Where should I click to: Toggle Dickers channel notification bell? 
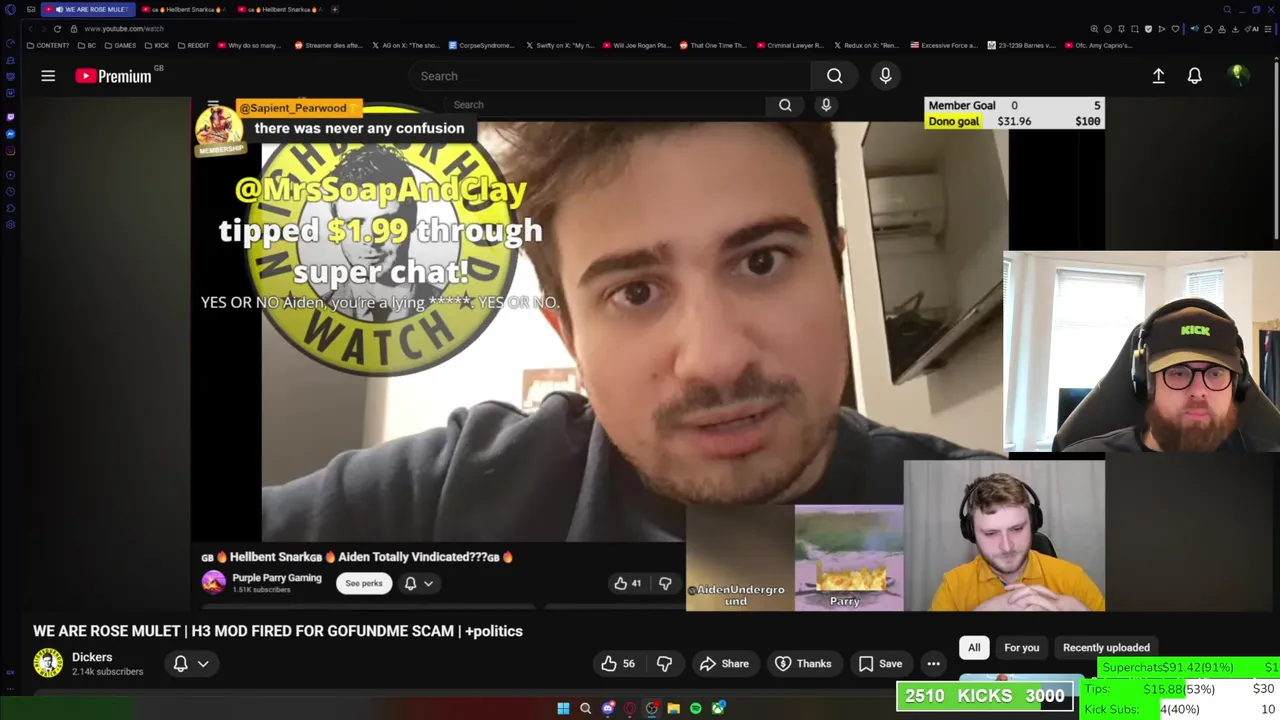[181, 664]
